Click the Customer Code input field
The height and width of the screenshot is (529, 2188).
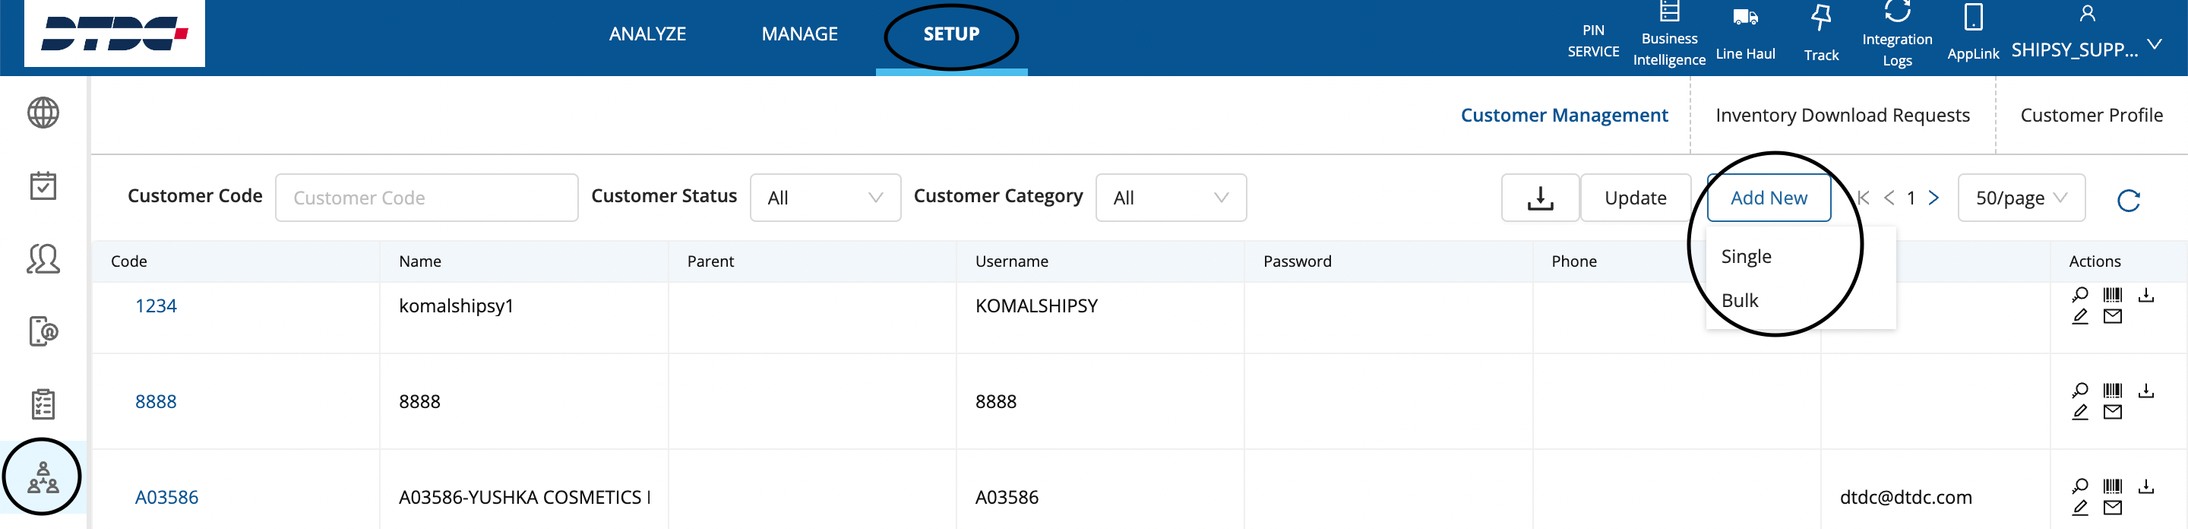[x=426, y=198]
